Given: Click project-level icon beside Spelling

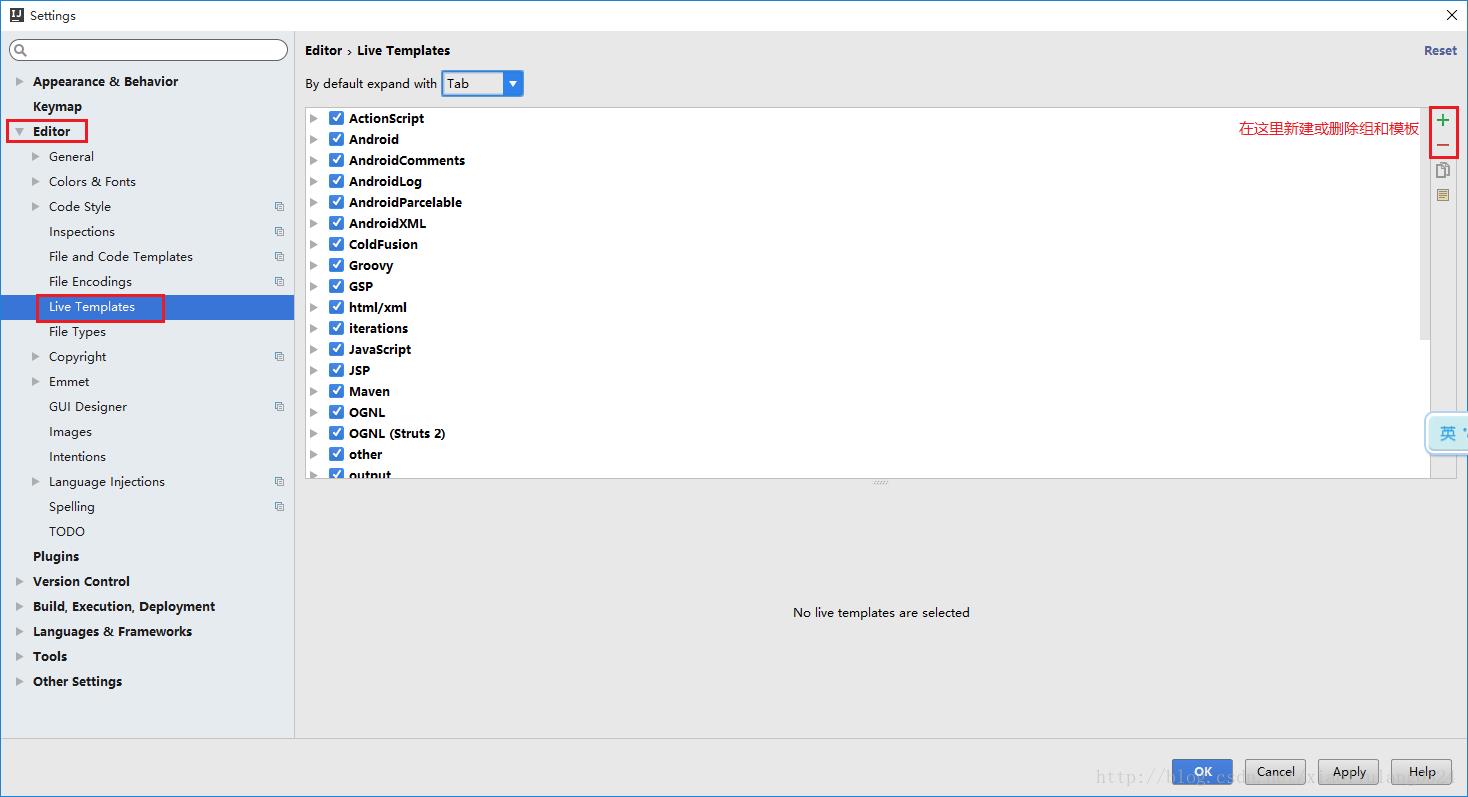Looking at the screenshot, I should pyautogui.click(x=279, y=507).
